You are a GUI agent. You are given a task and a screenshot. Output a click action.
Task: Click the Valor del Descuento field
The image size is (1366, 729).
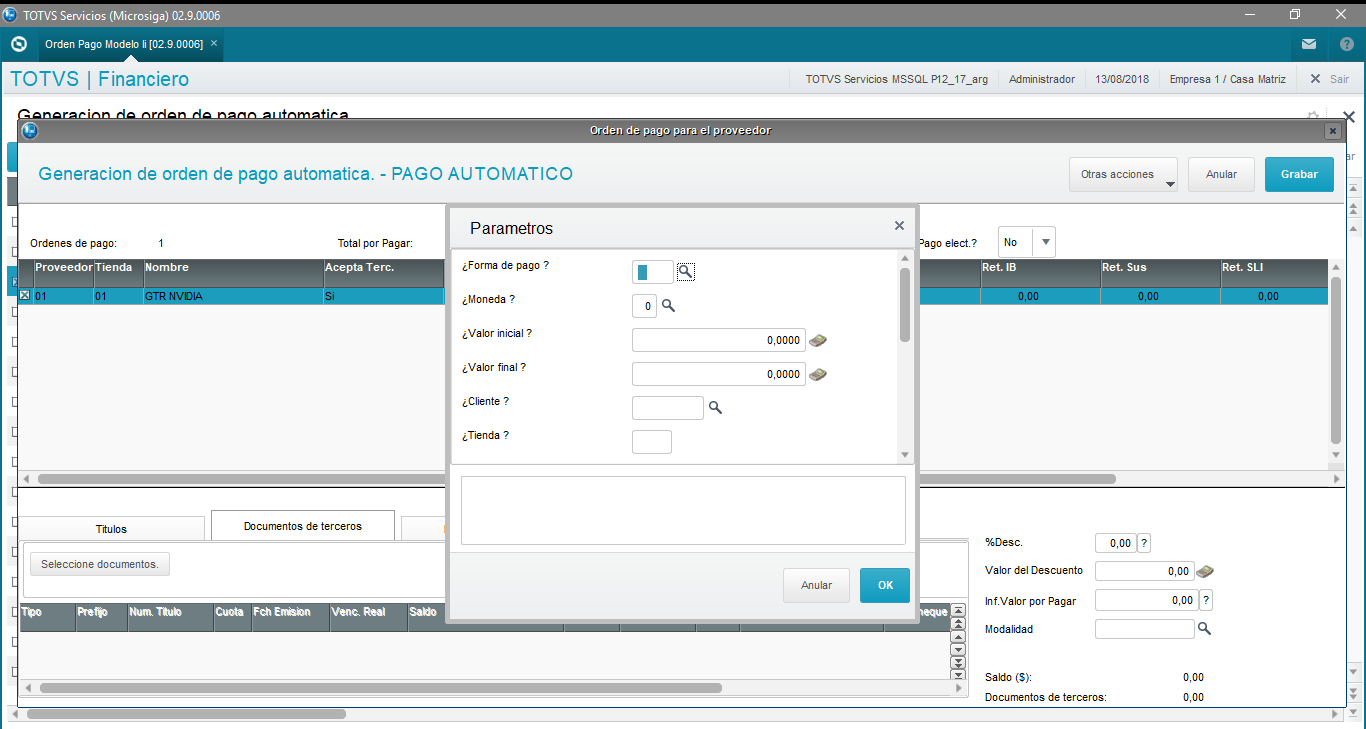click(1145, 571)
